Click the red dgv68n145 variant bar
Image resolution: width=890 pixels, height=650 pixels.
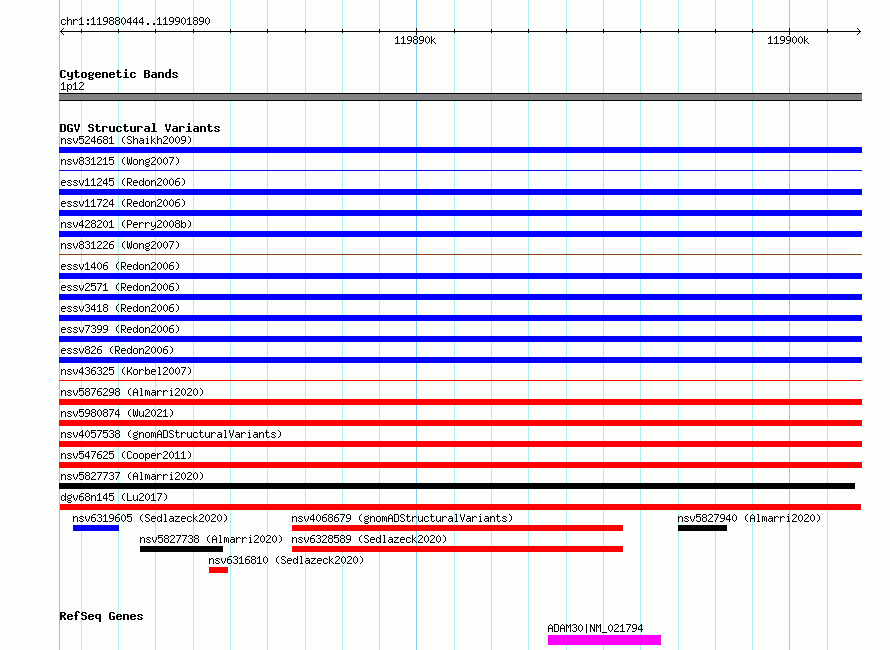460,507
